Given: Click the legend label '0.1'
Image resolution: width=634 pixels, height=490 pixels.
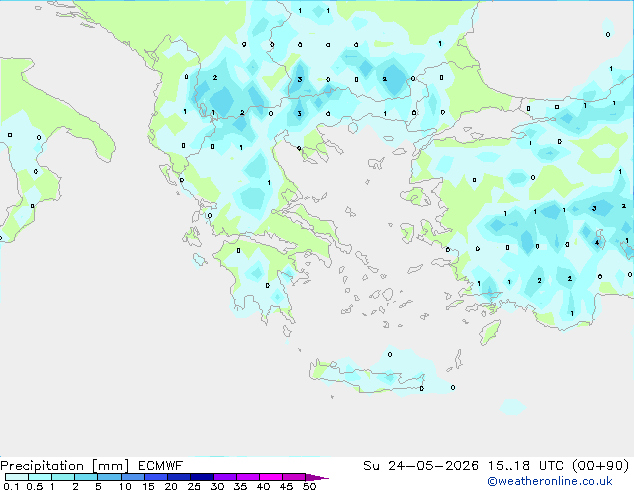Looking at the screenshot, I should 11,486.
